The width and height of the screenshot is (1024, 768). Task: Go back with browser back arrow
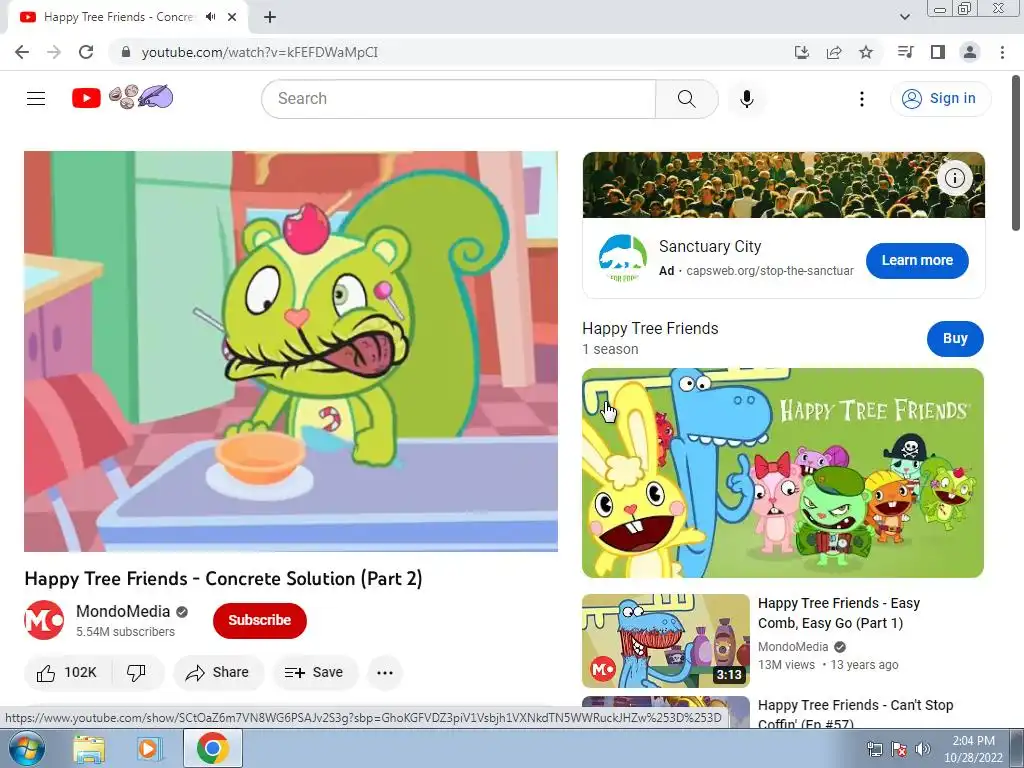tap(22, 52)
